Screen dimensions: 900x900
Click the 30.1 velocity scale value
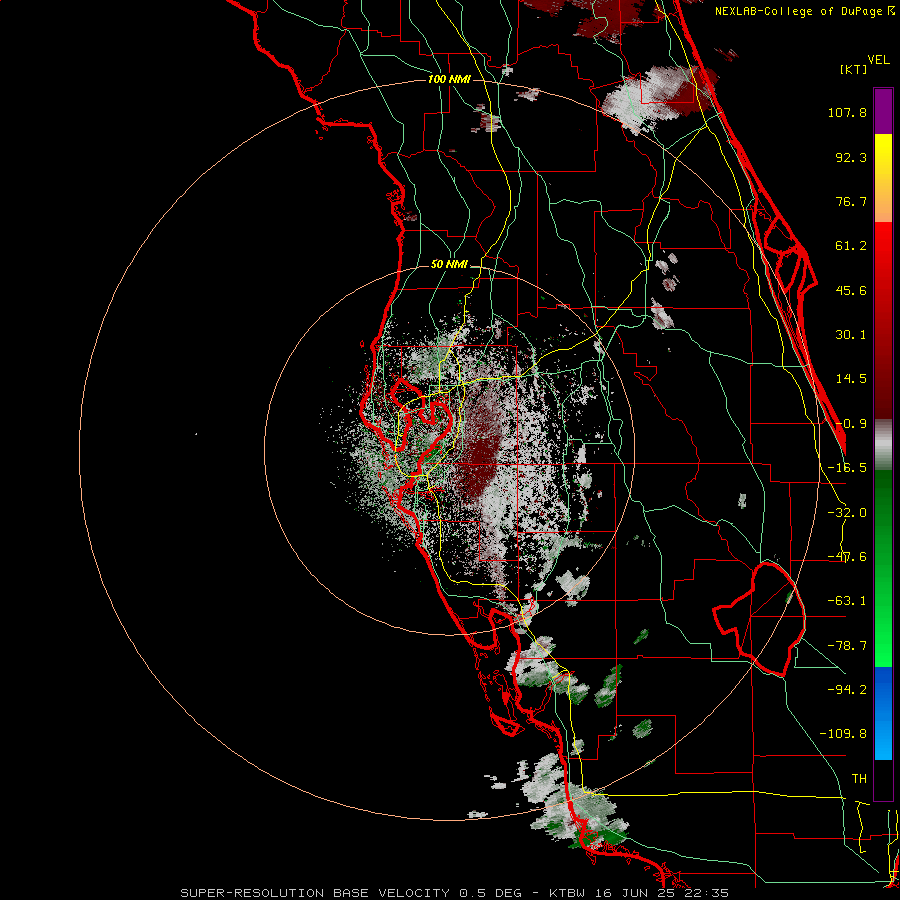(x=851, y=335)
